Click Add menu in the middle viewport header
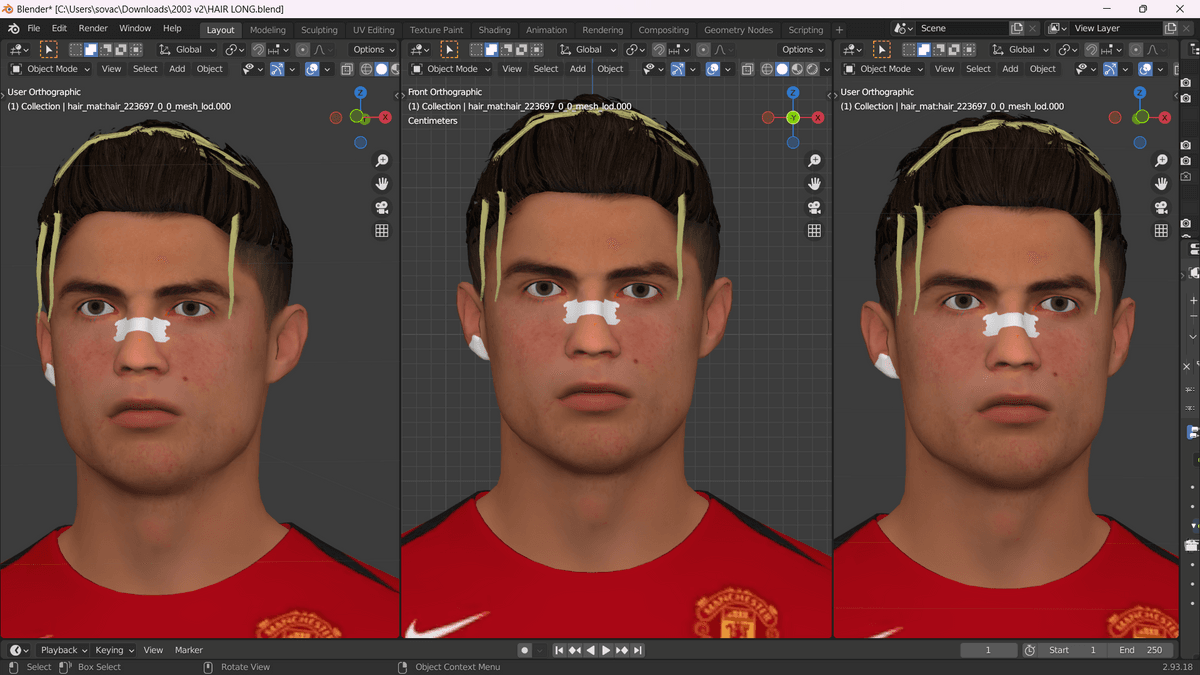This screenshot has height=675, width=1200. 578,69
